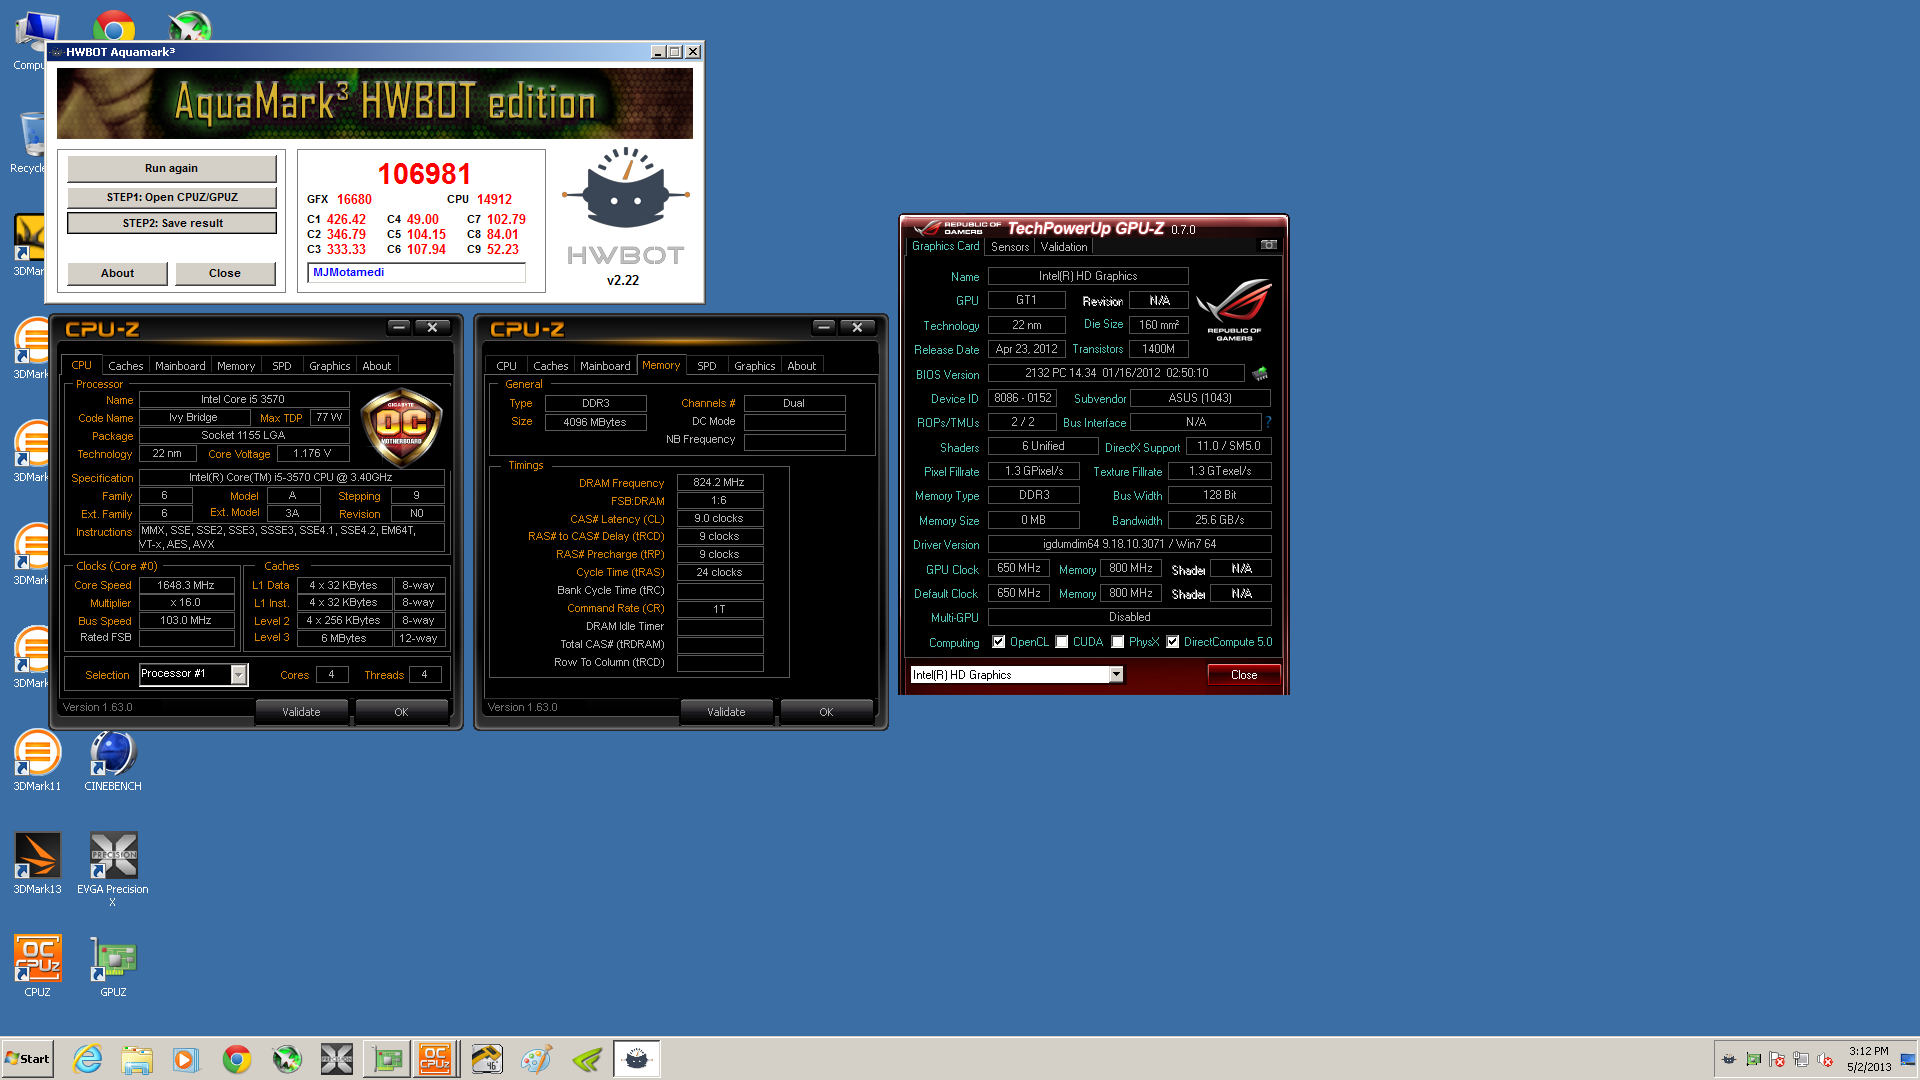Click the BIOS save chip icon in GPU-Z
Screen dimensions: 1920x1080
coord(1260,374)
